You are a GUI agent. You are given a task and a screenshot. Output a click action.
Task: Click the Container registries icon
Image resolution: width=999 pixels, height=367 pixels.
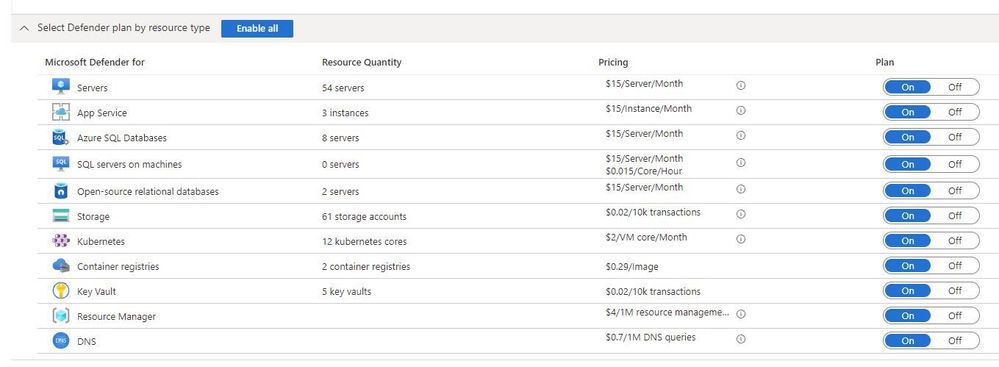(x=61, y=266)
